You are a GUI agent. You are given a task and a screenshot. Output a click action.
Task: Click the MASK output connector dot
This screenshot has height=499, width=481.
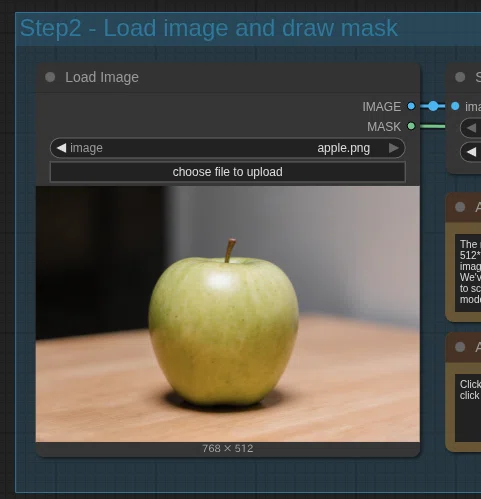[x=411, y=126]
